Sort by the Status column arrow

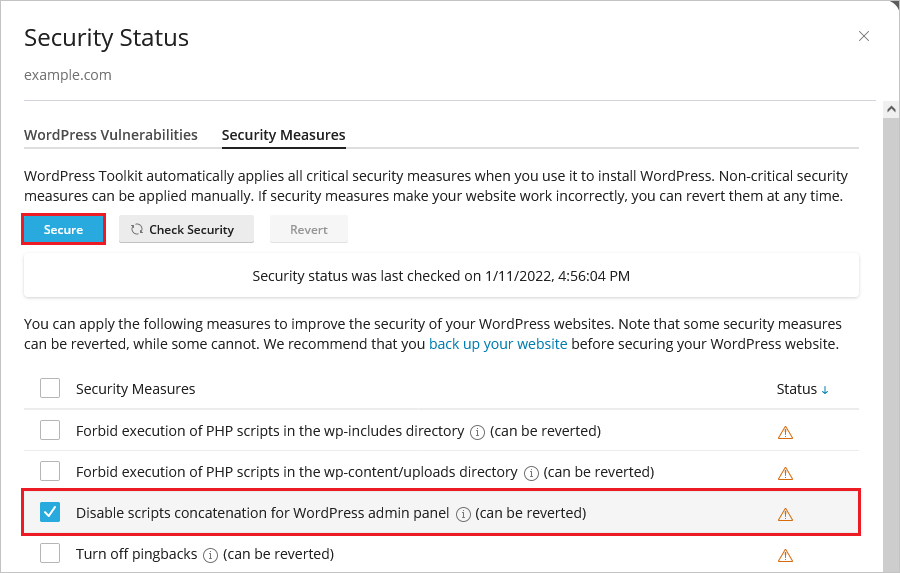click(825, 390)
